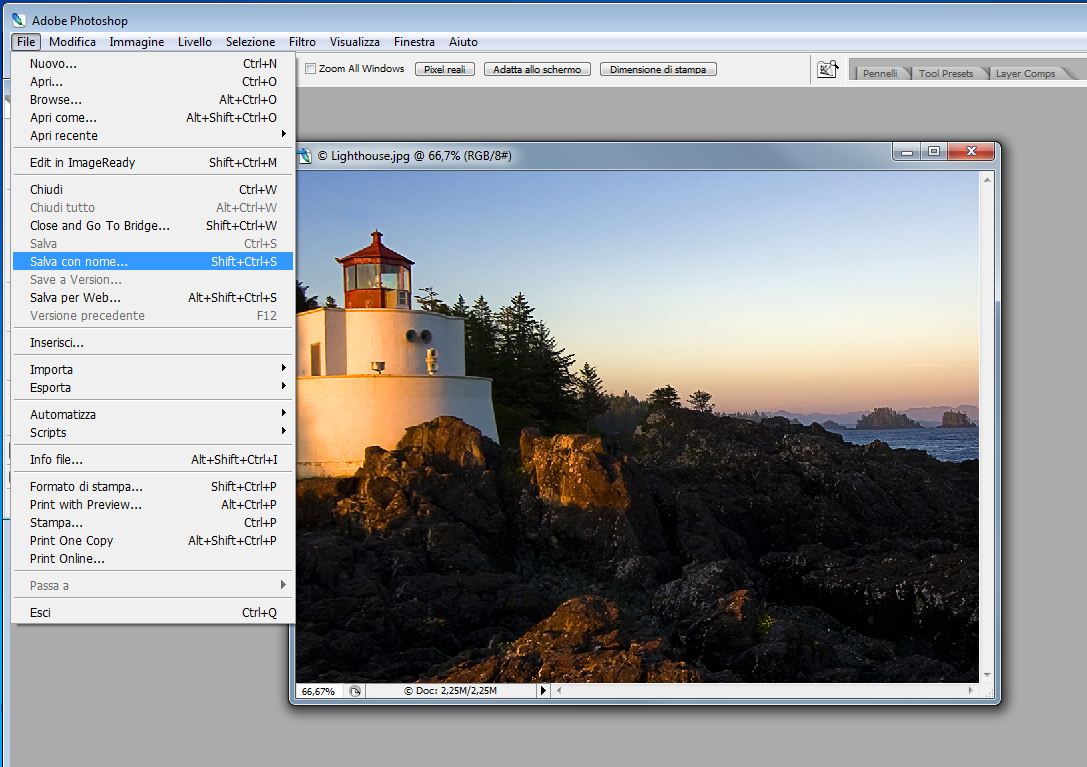This screenshot has height=767, width=1087.
Task: Click horizontal scrollbar left arrow
Action: click(x=559, y=691)
